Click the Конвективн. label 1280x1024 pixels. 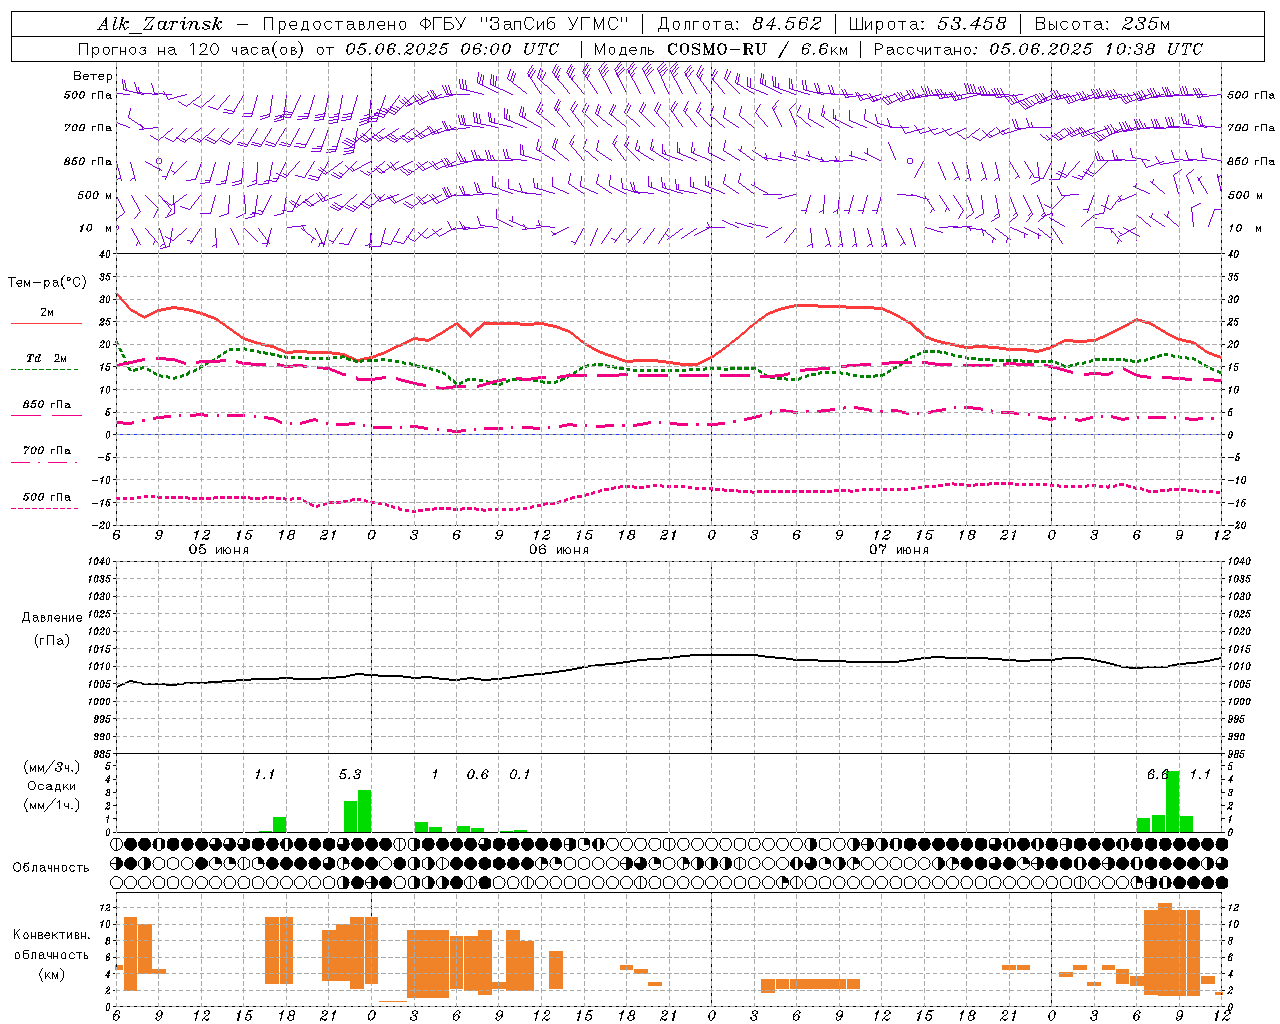(x=51, y=935)
